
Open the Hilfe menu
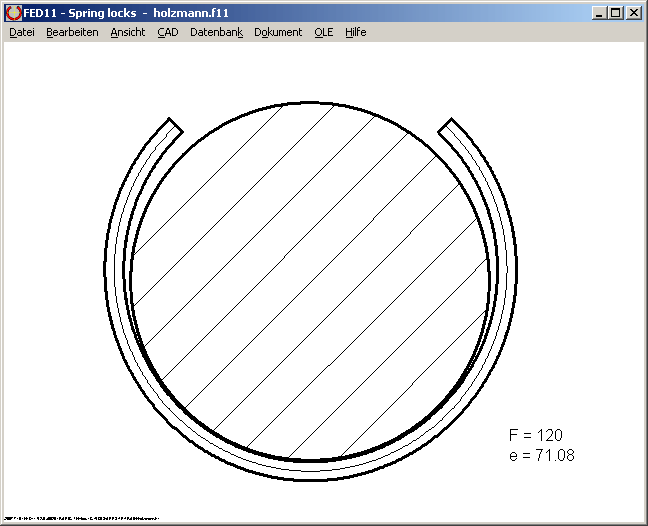pos(355,32)
